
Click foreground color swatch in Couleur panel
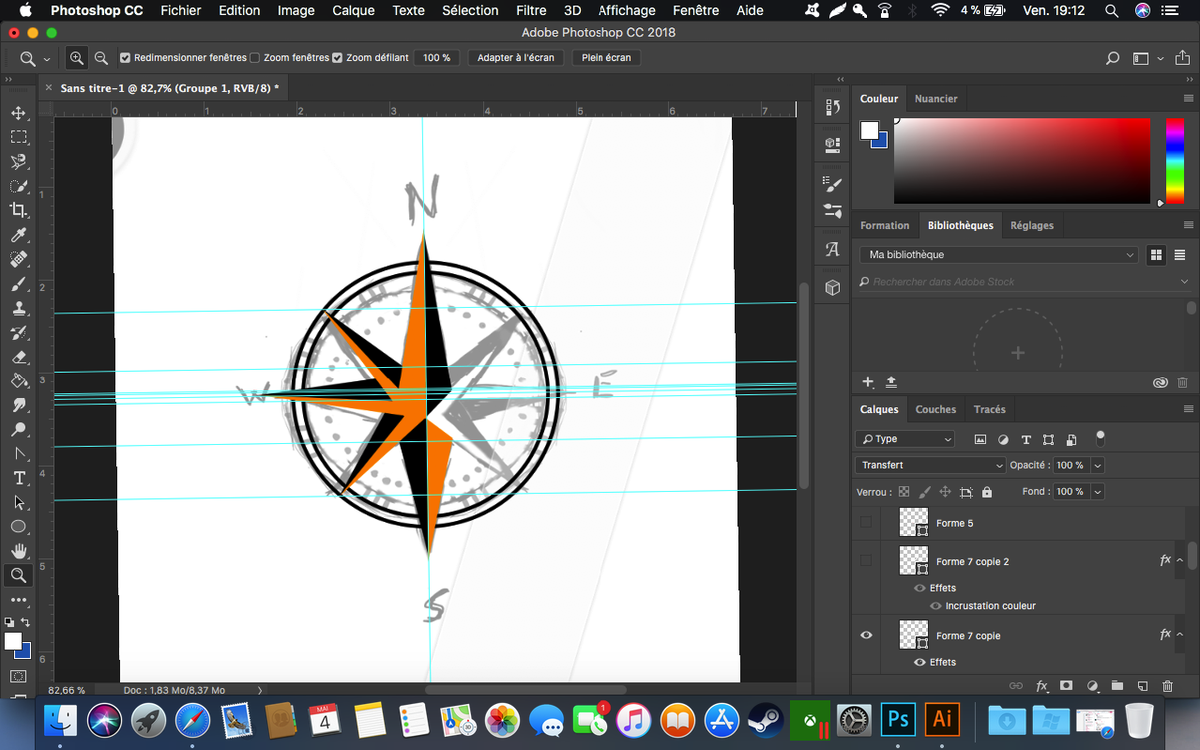tap(869, 130)
